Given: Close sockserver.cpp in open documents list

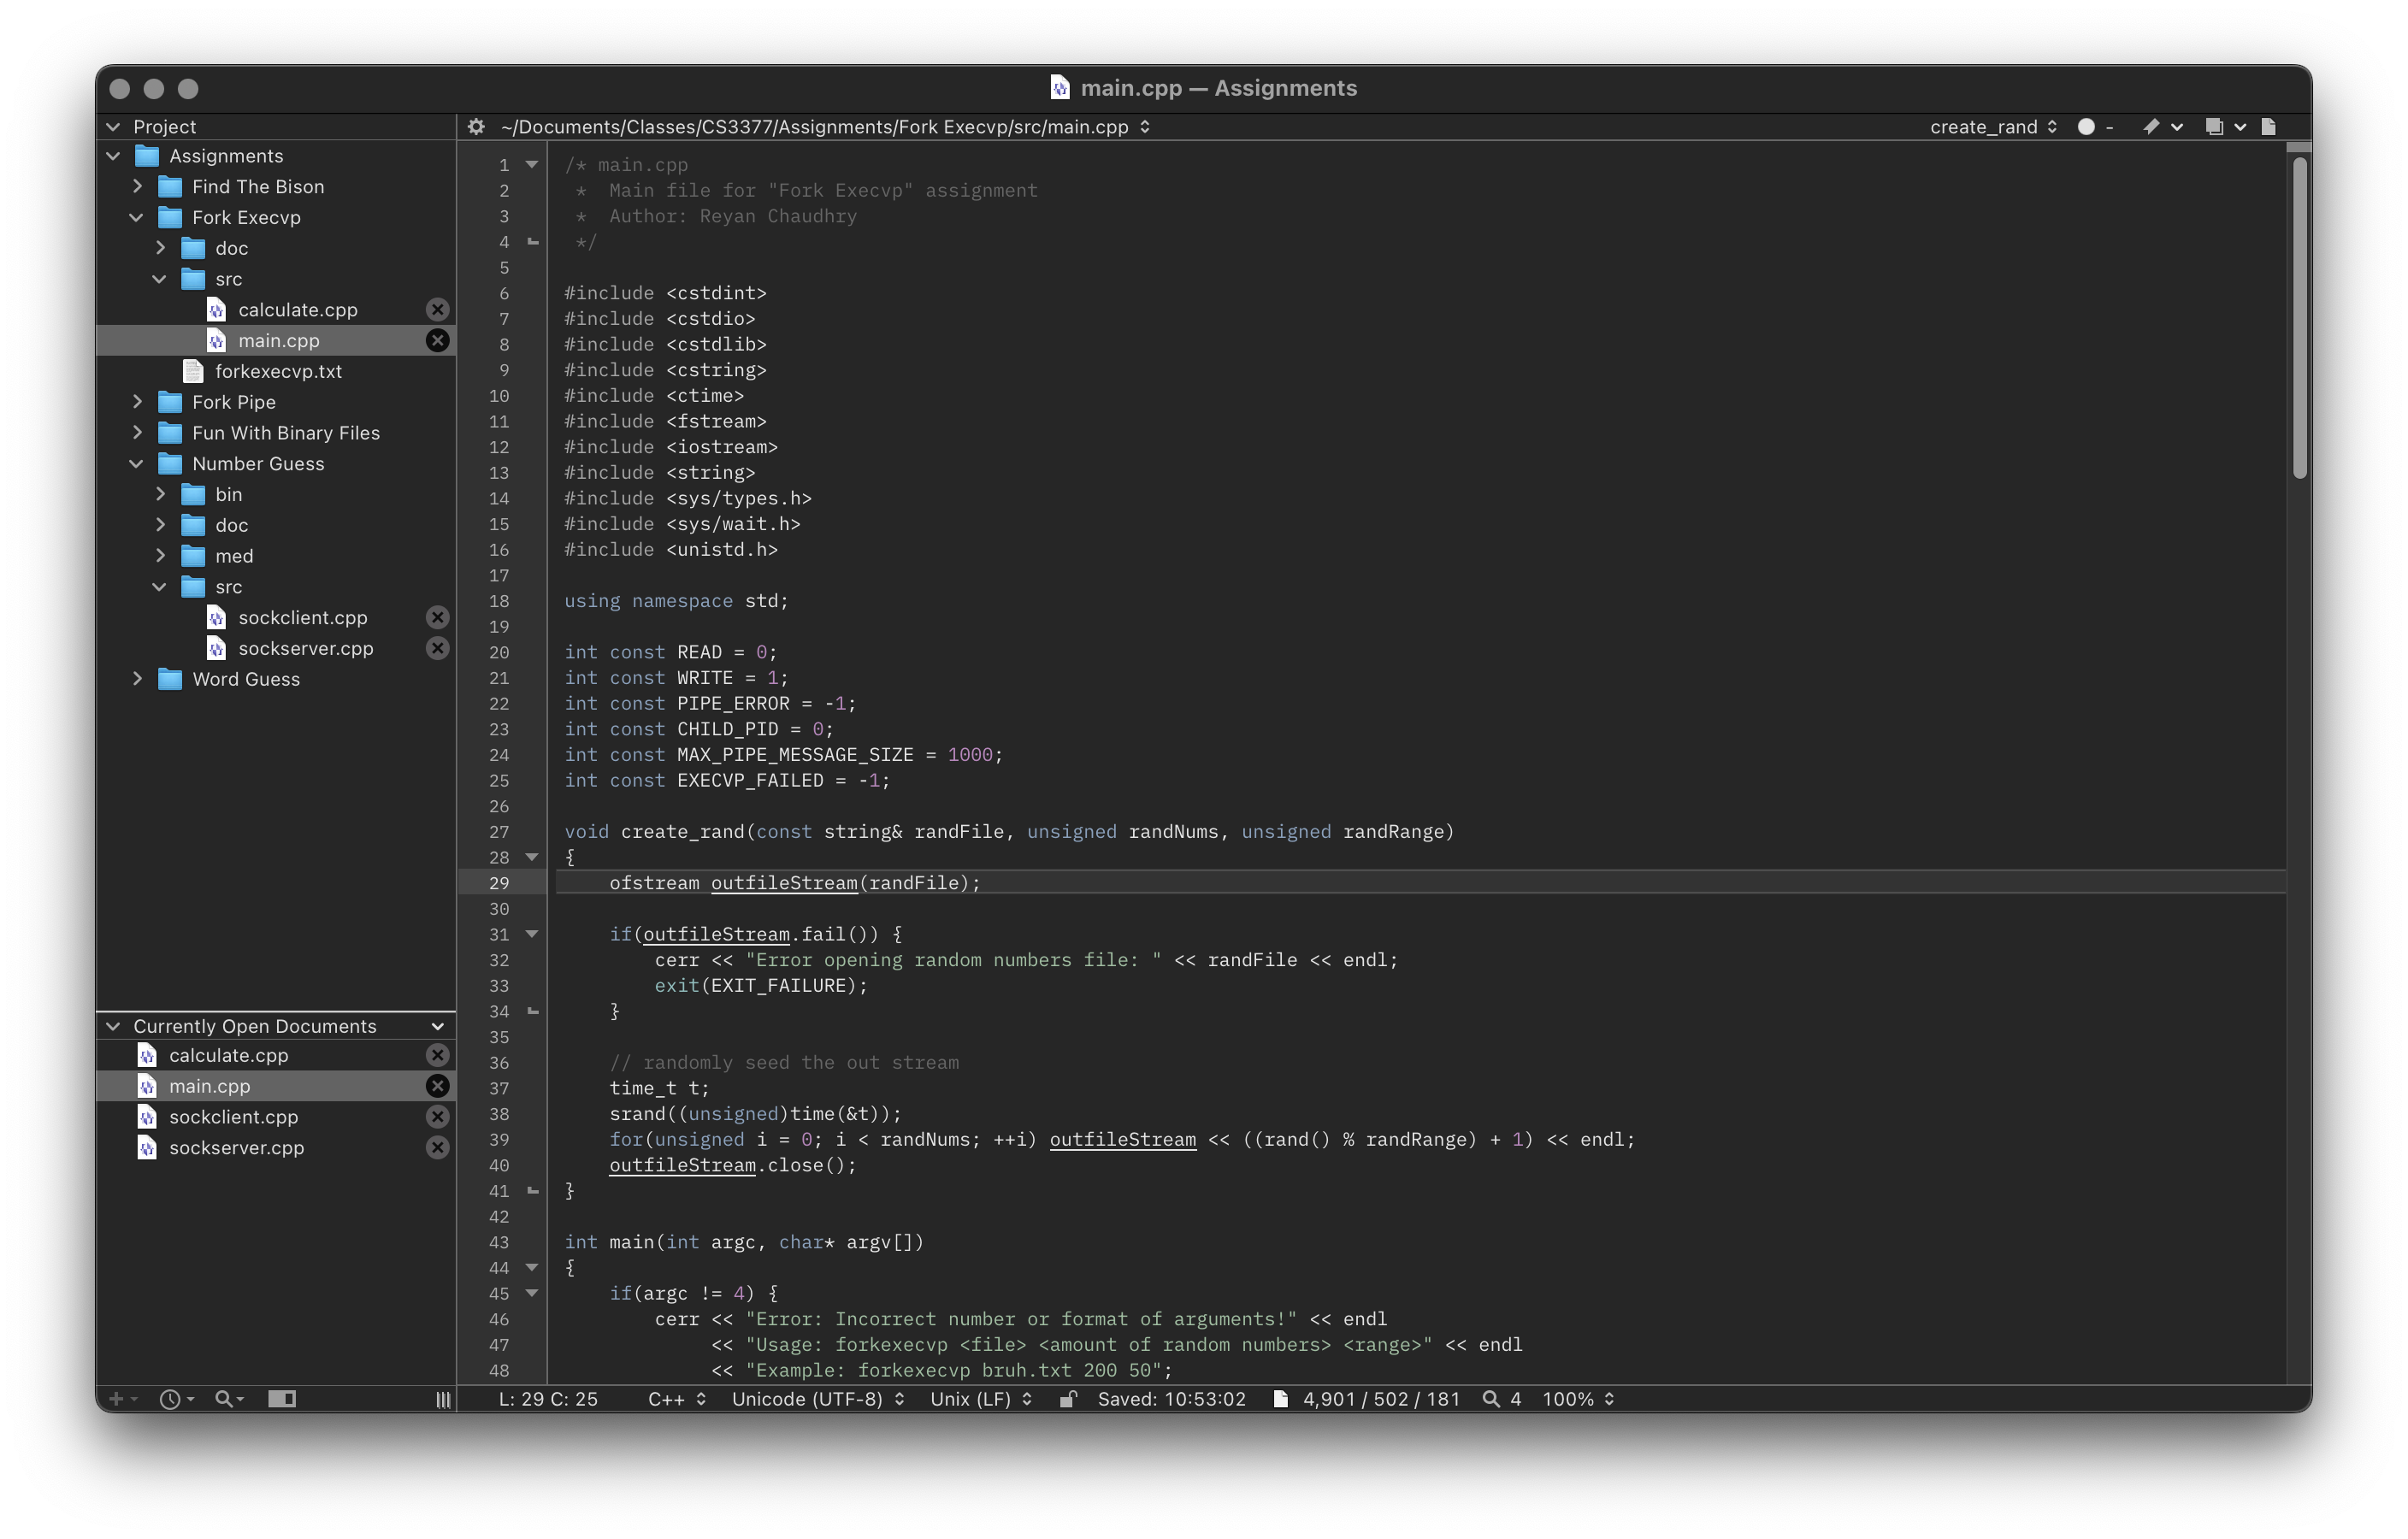Looking at the screenshot, I should pyautogui.click(x=437, y=1148).
